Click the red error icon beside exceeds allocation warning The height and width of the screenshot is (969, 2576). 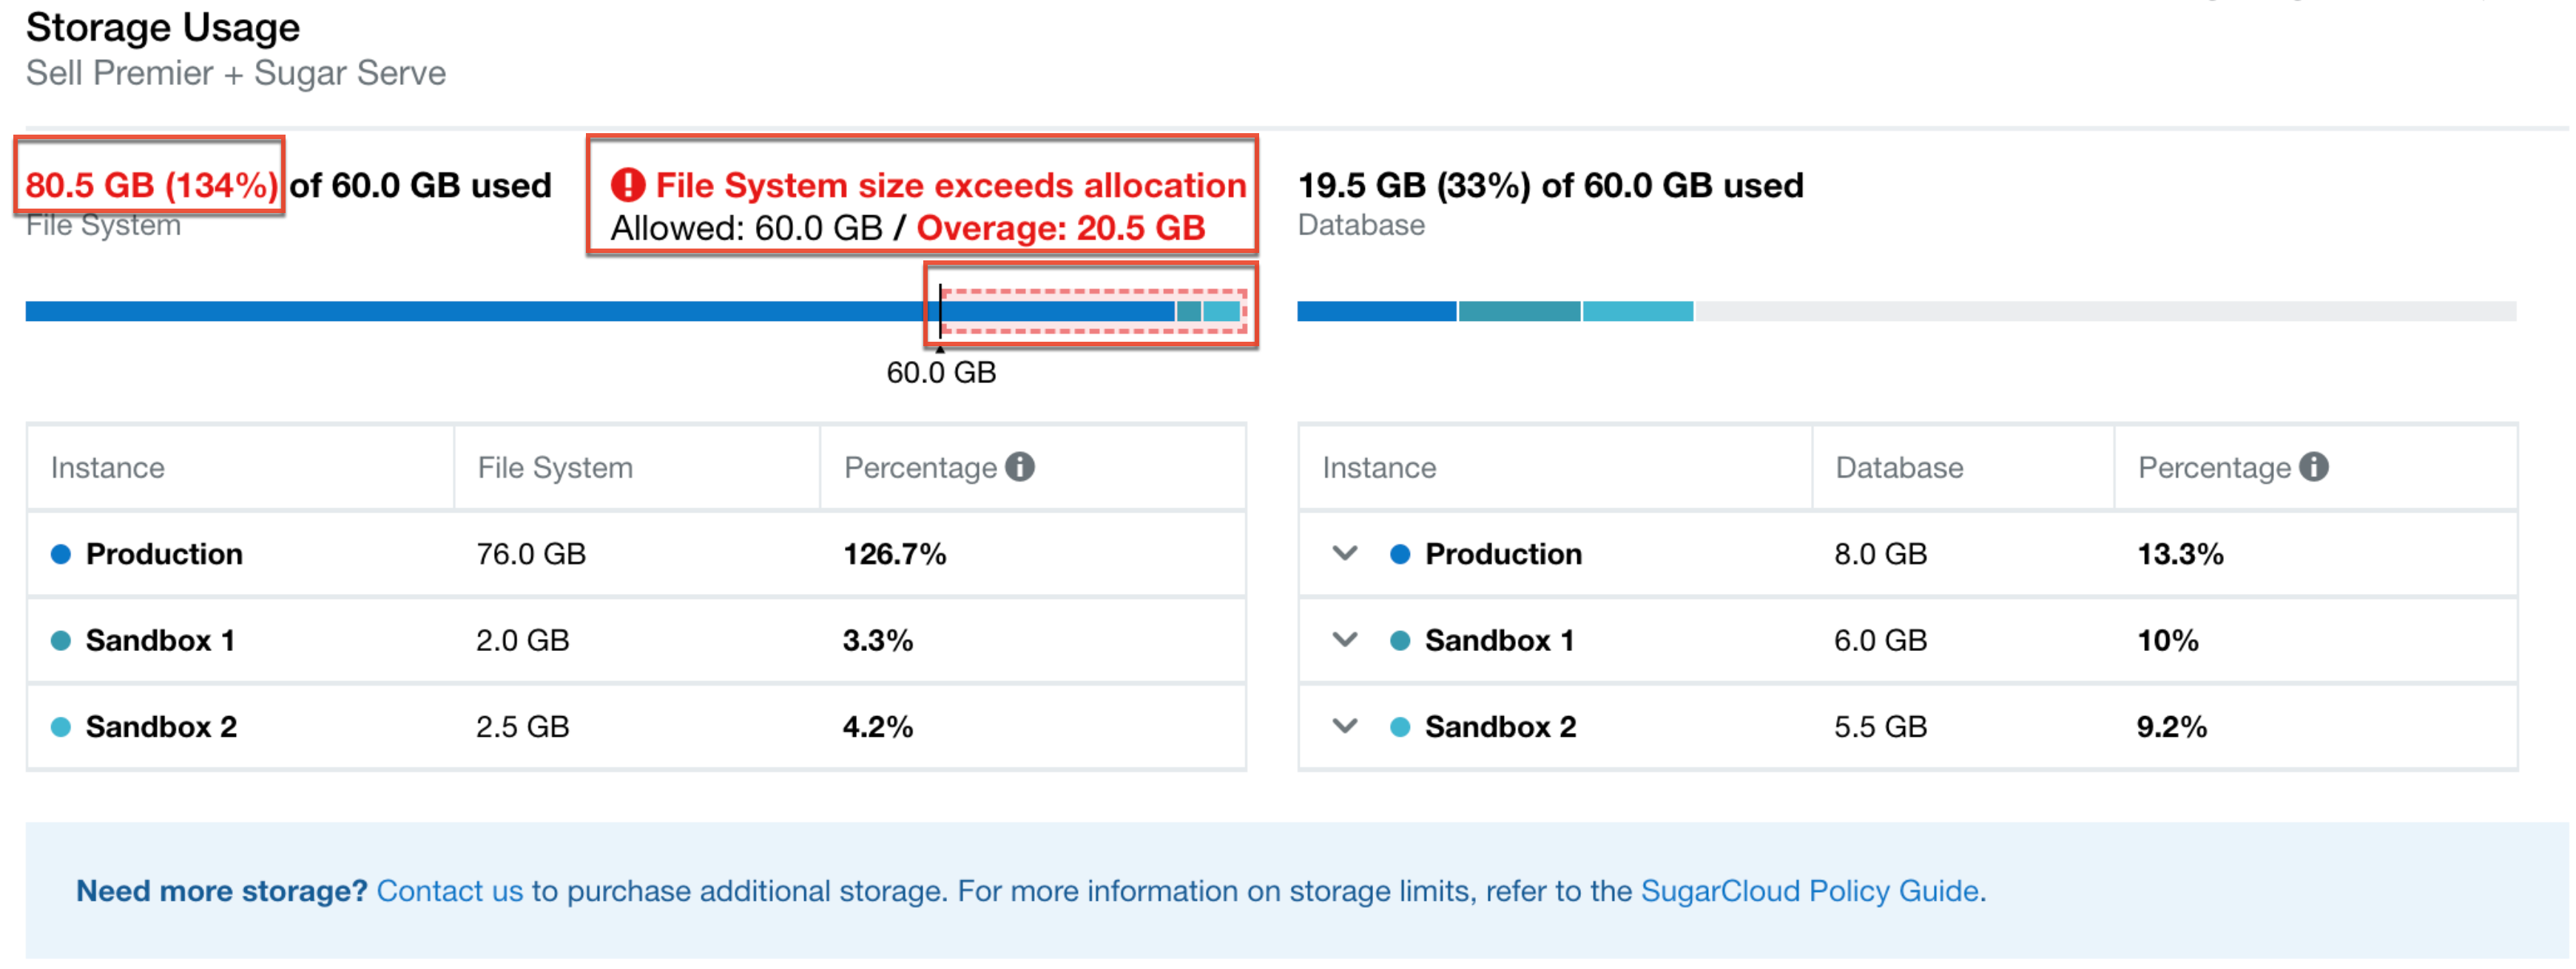pos(629,185)
